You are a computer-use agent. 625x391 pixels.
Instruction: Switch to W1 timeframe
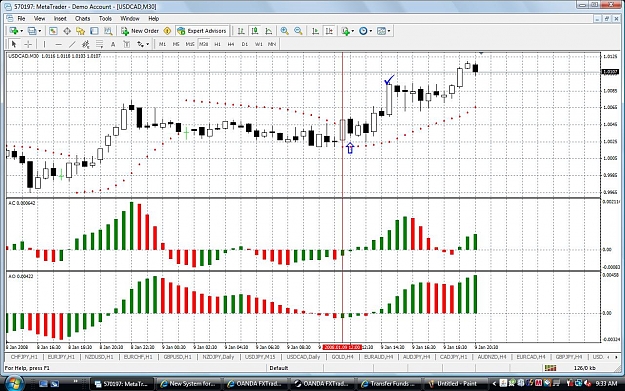click(259, 44)
